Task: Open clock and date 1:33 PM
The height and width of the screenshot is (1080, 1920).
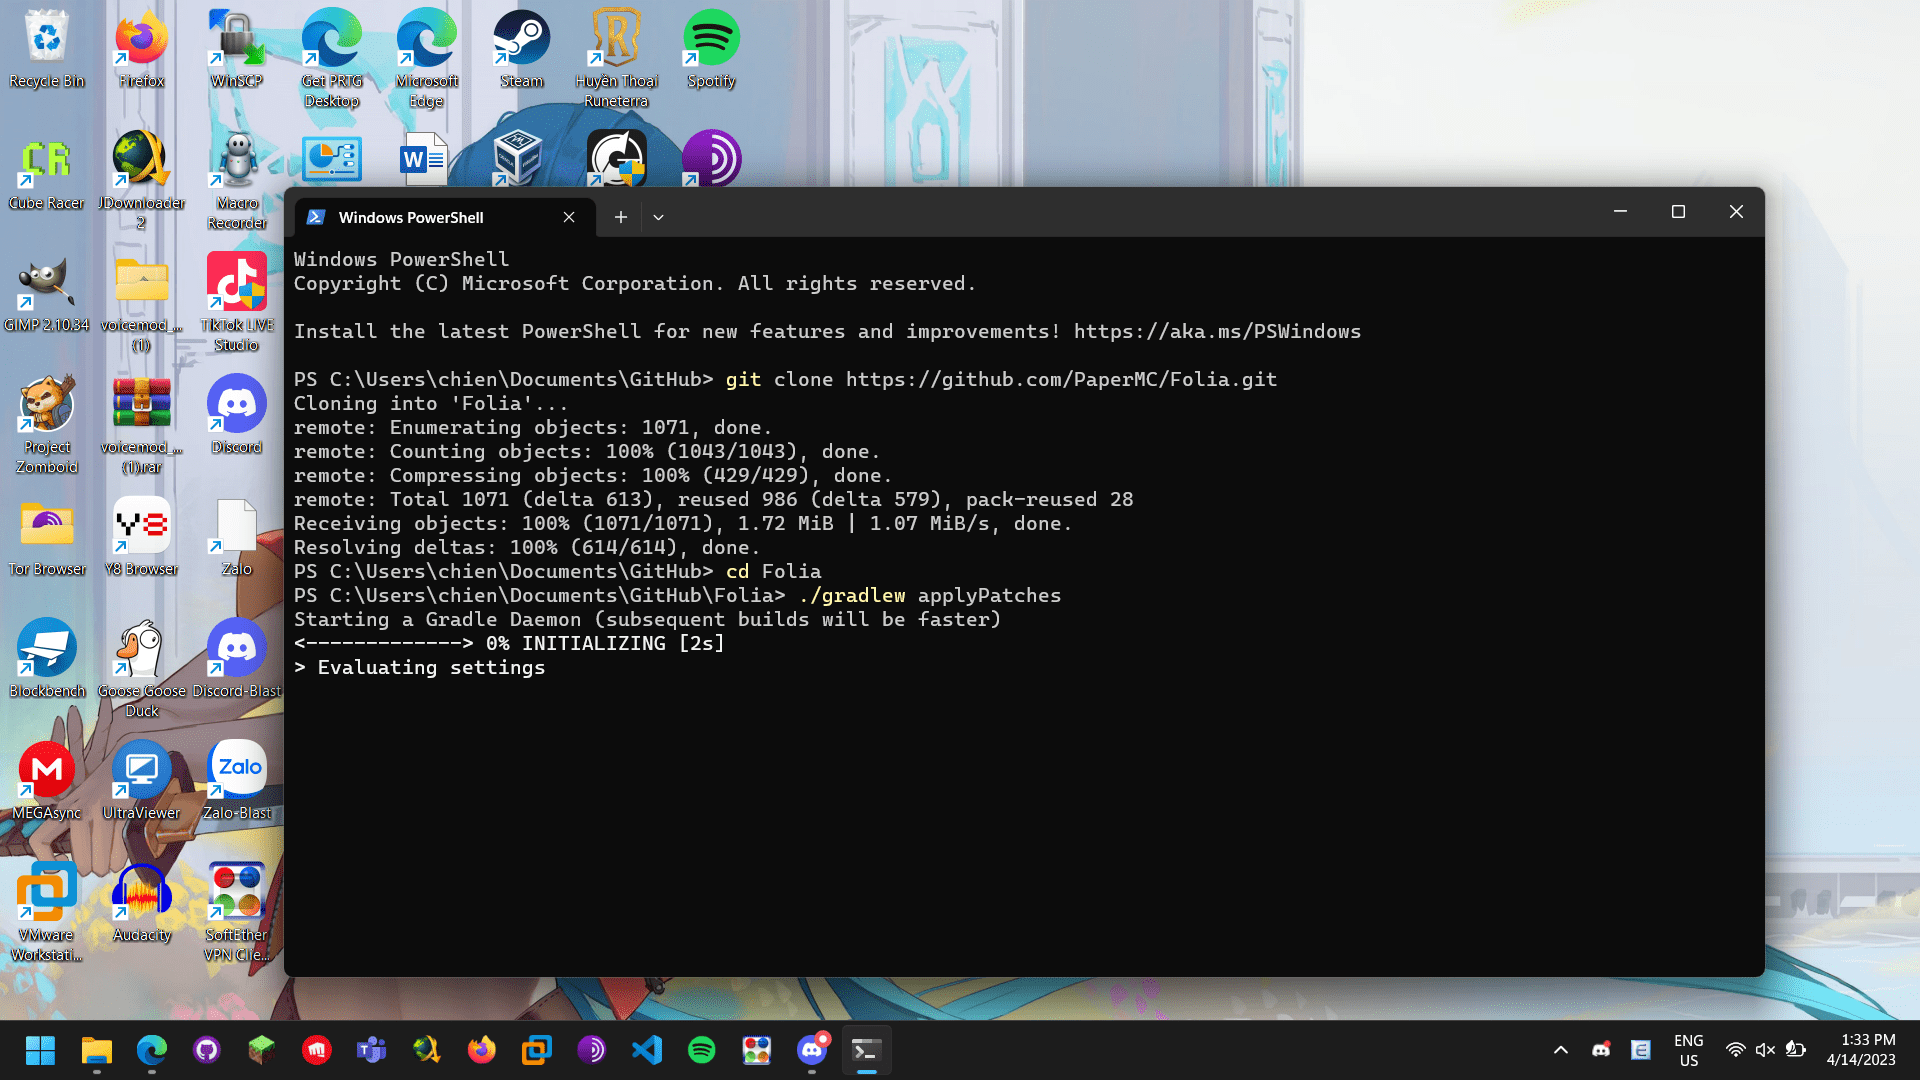Action: pos(1860,1050)
